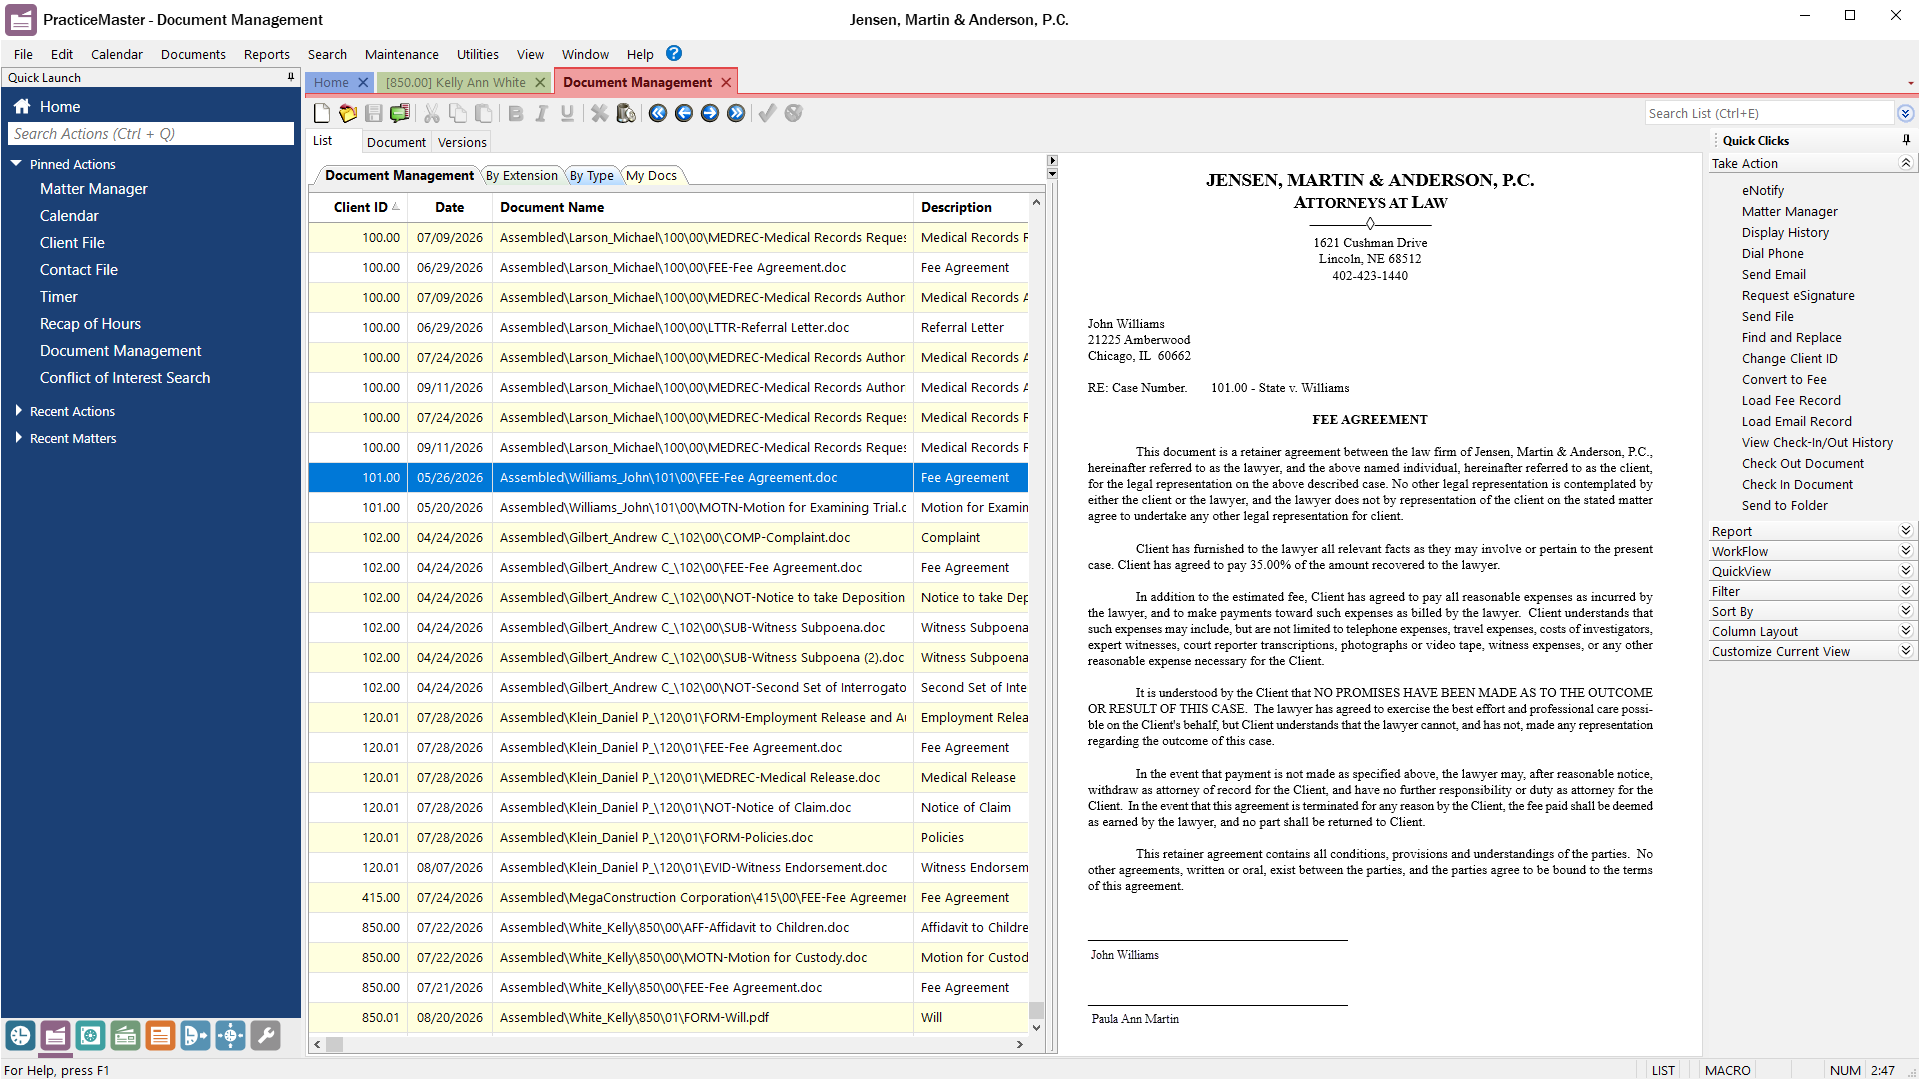
Task: Select the COMP-Complaint.doc row
Action: (x=668, y=537)
